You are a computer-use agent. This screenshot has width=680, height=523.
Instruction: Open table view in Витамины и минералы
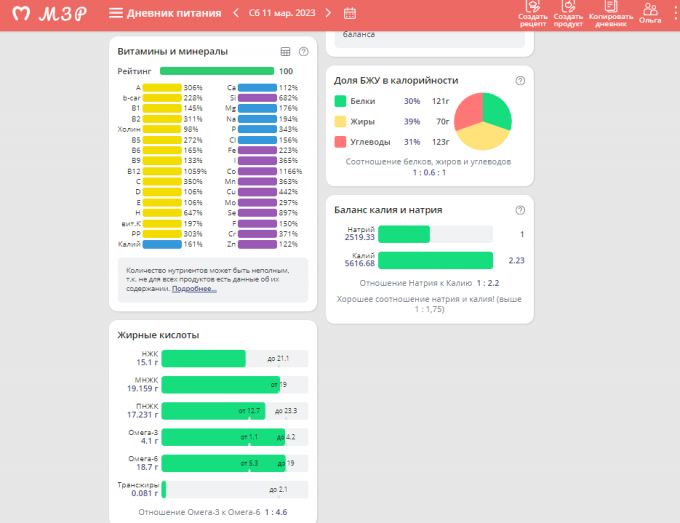point(285,51)
